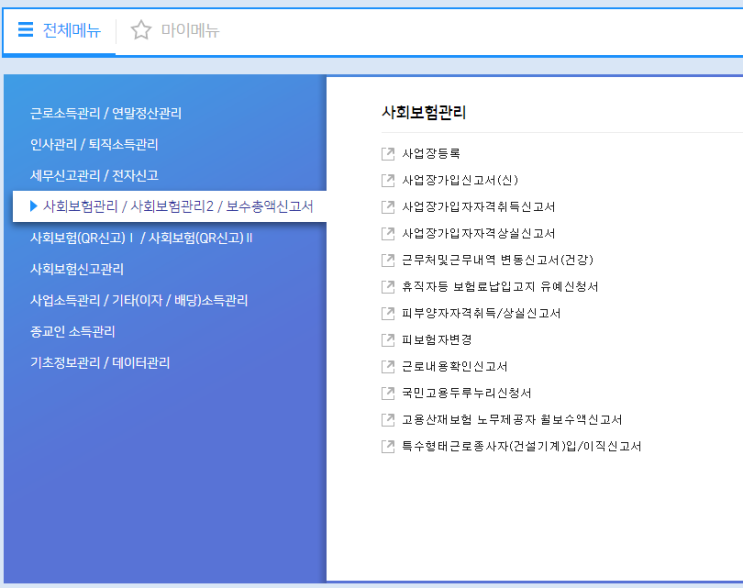743x588 pixels.
Task: Open 인사관리 / 퇴직소득관리 menu
Action: pyautogui.click(x=94, y=145)
